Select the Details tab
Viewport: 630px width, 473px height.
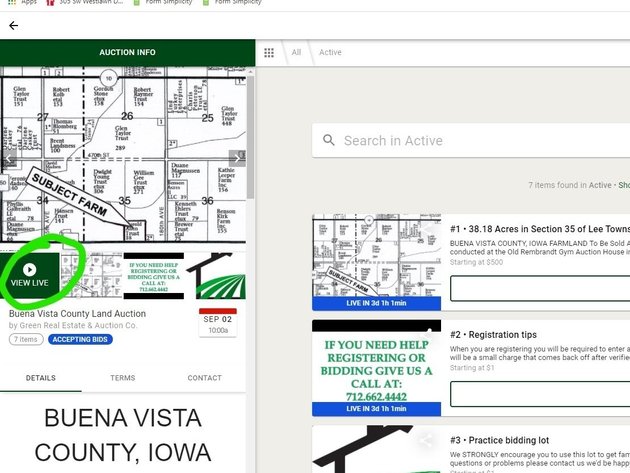41,378
